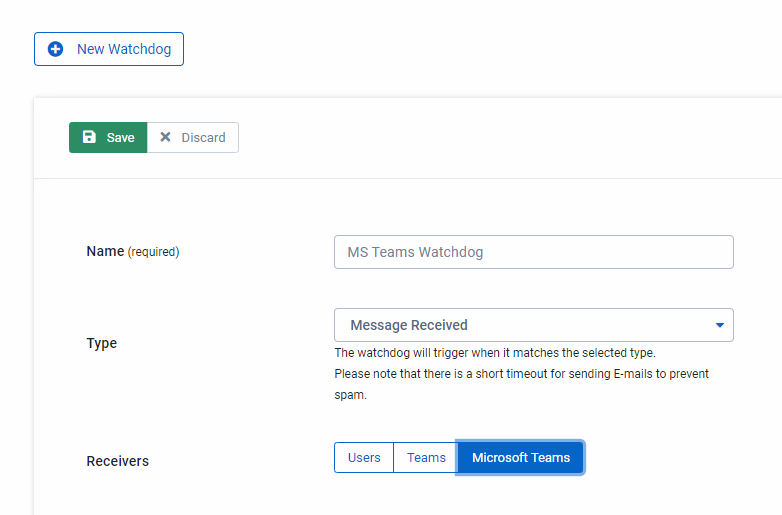Click the floppy disk save icon
The width and height of the screenshot is (782, 515).
point(89,137)
